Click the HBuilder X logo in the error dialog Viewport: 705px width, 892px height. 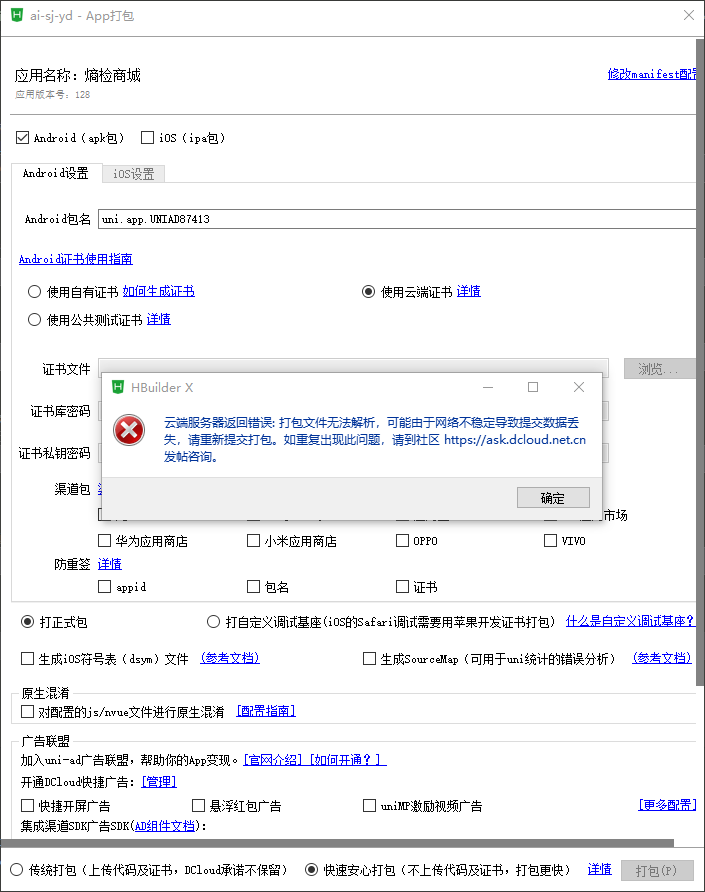[x=118, y=387]
